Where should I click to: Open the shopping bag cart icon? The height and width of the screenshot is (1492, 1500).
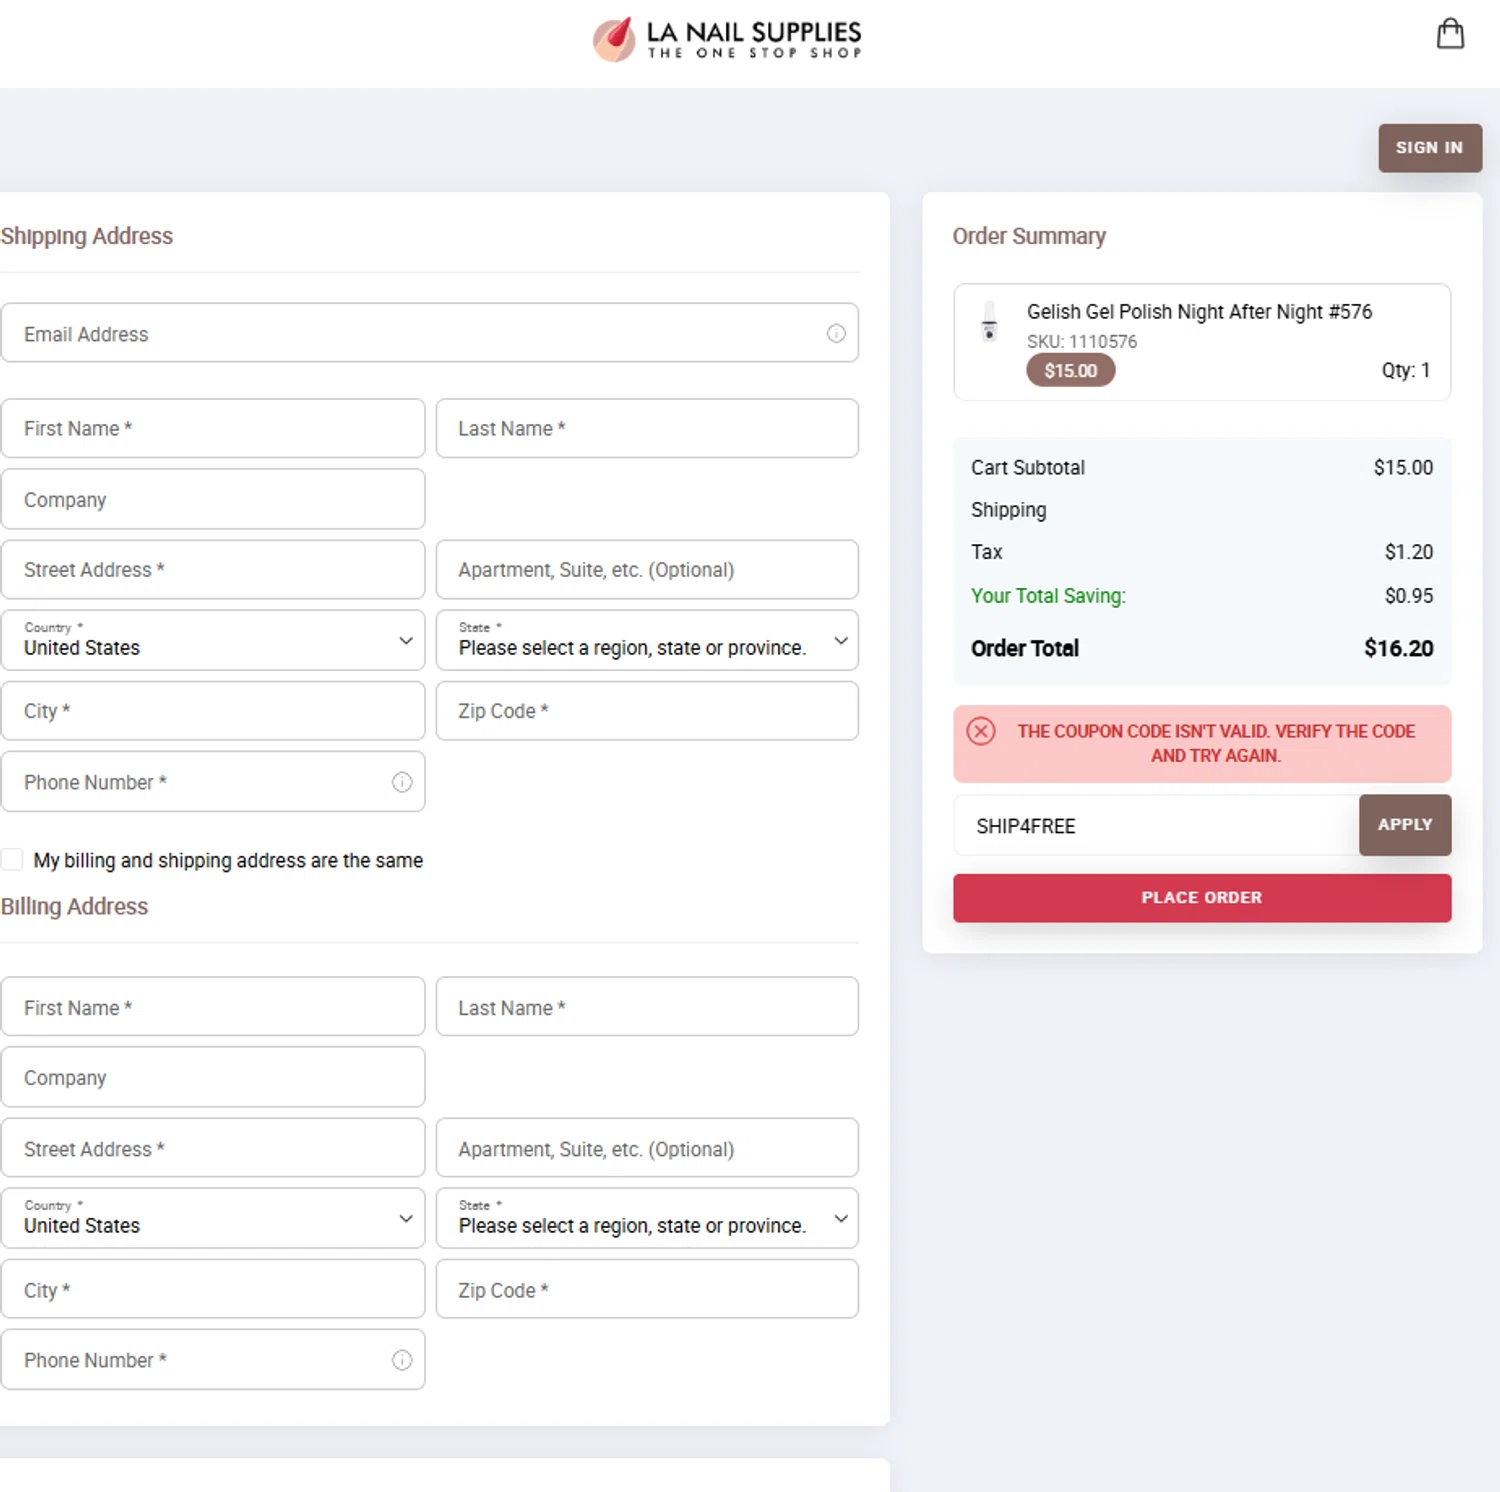(1450, 34)
